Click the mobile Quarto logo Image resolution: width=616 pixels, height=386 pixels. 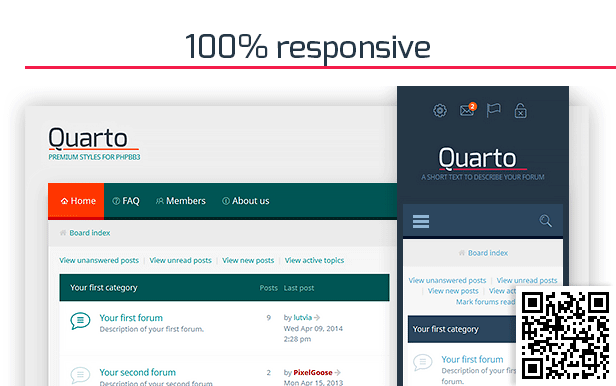click(482, 159)
